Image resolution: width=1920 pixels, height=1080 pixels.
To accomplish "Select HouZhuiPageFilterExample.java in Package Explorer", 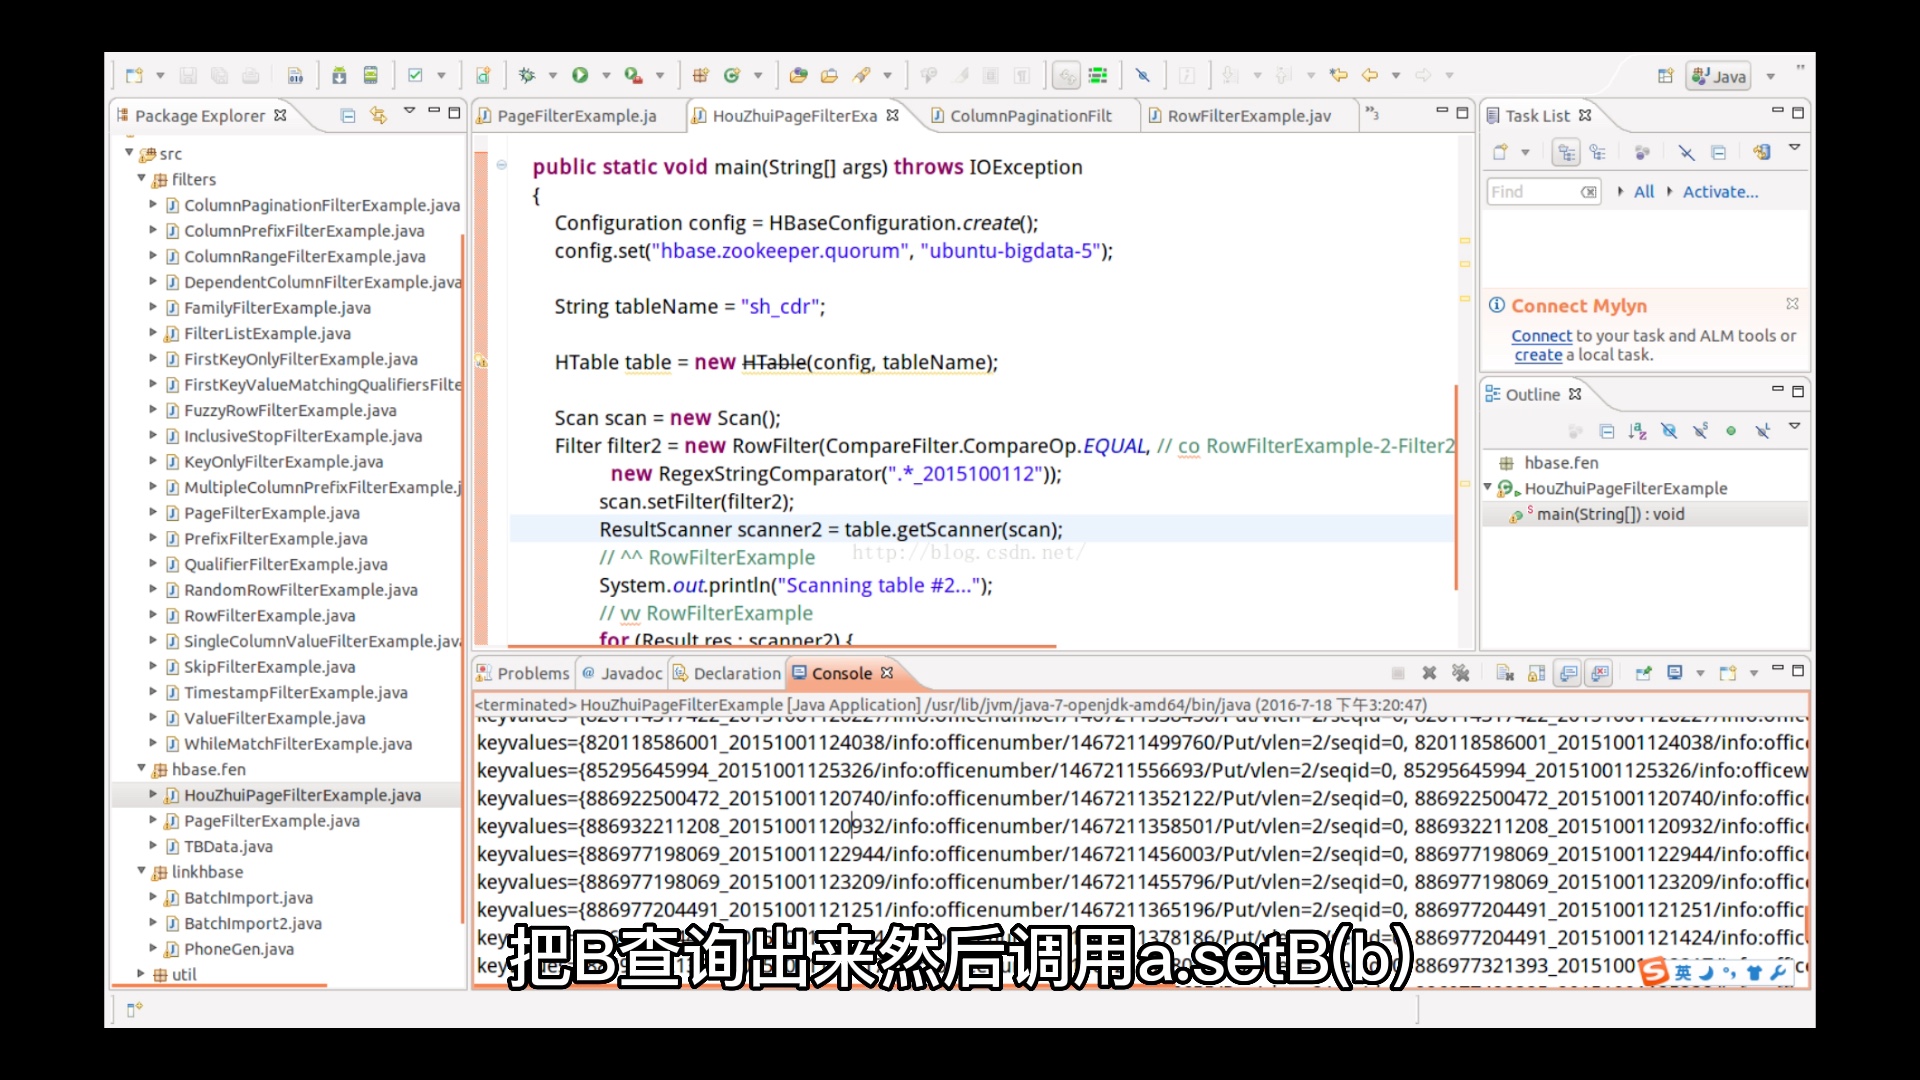I will [x=302, y=795].
